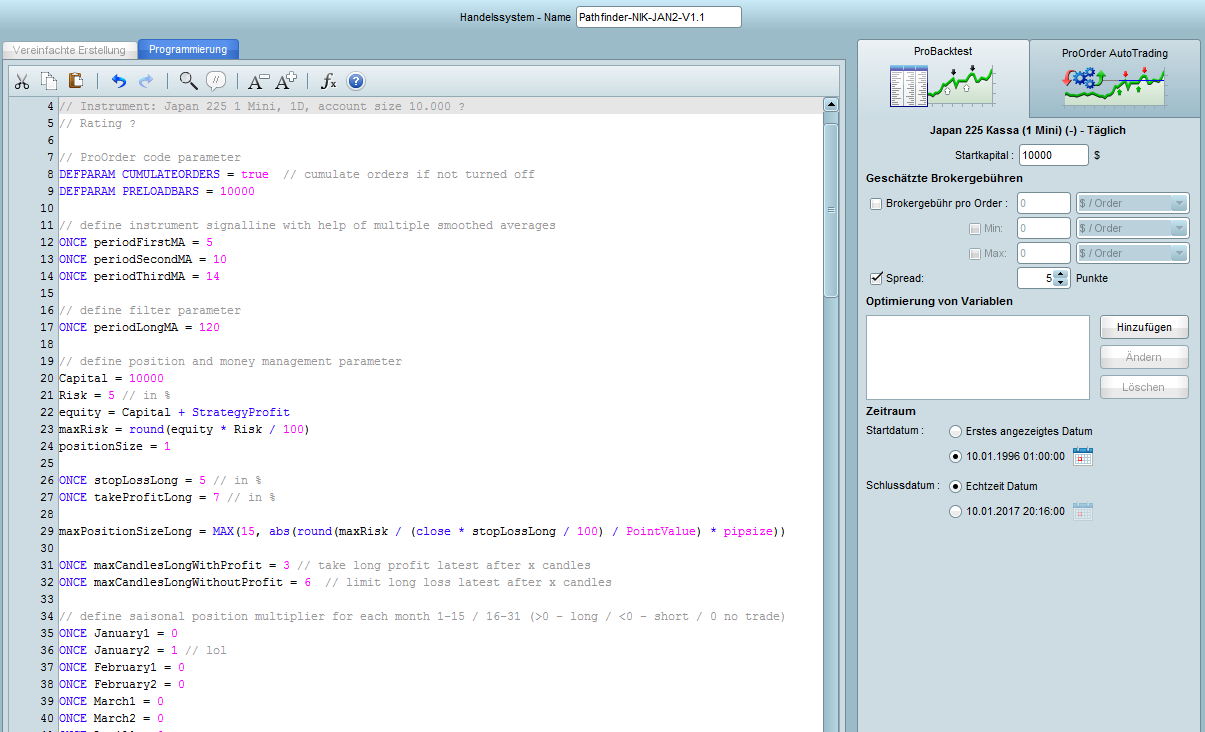The width and height of the screenshot is (1205, 732).
Task: Enable Brokergebühr pro Order checkbox
Action: coord(877,204)
